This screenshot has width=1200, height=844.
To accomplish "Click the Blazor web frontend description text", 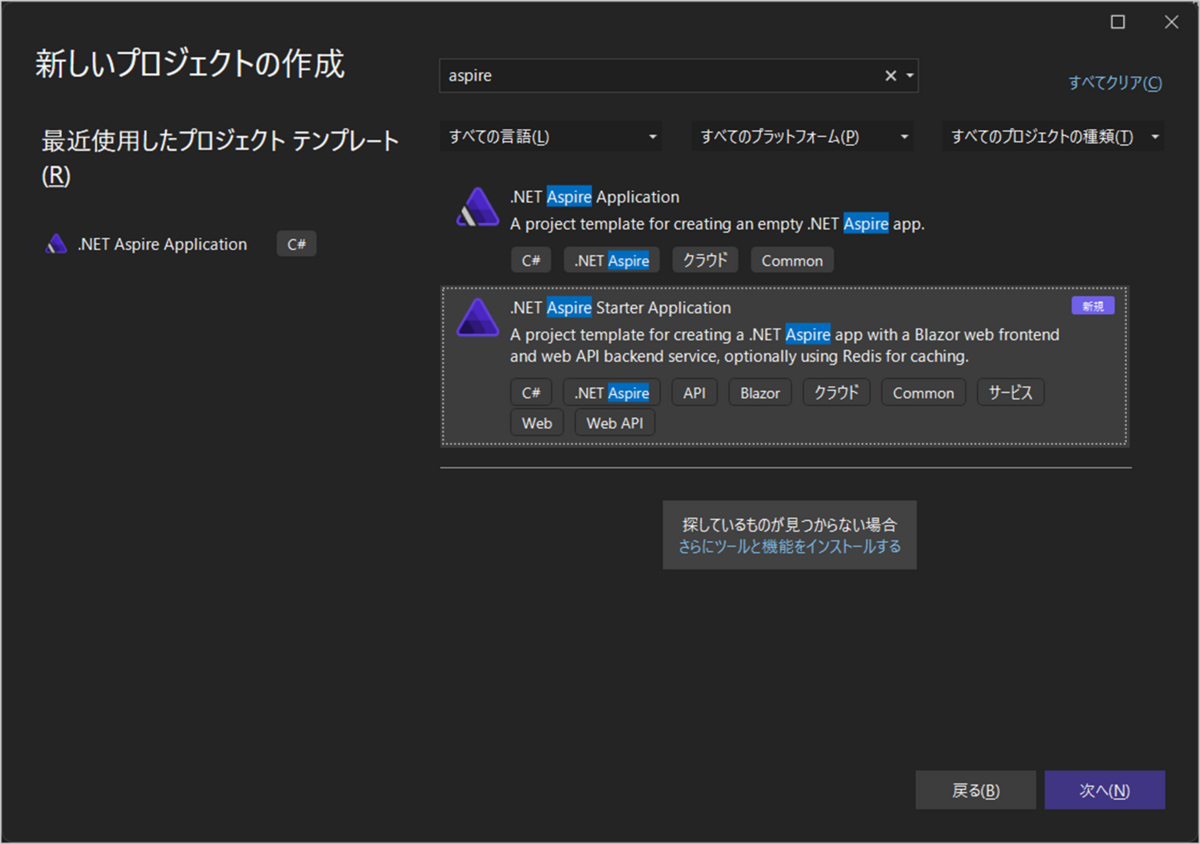I will tap(785, 345).
